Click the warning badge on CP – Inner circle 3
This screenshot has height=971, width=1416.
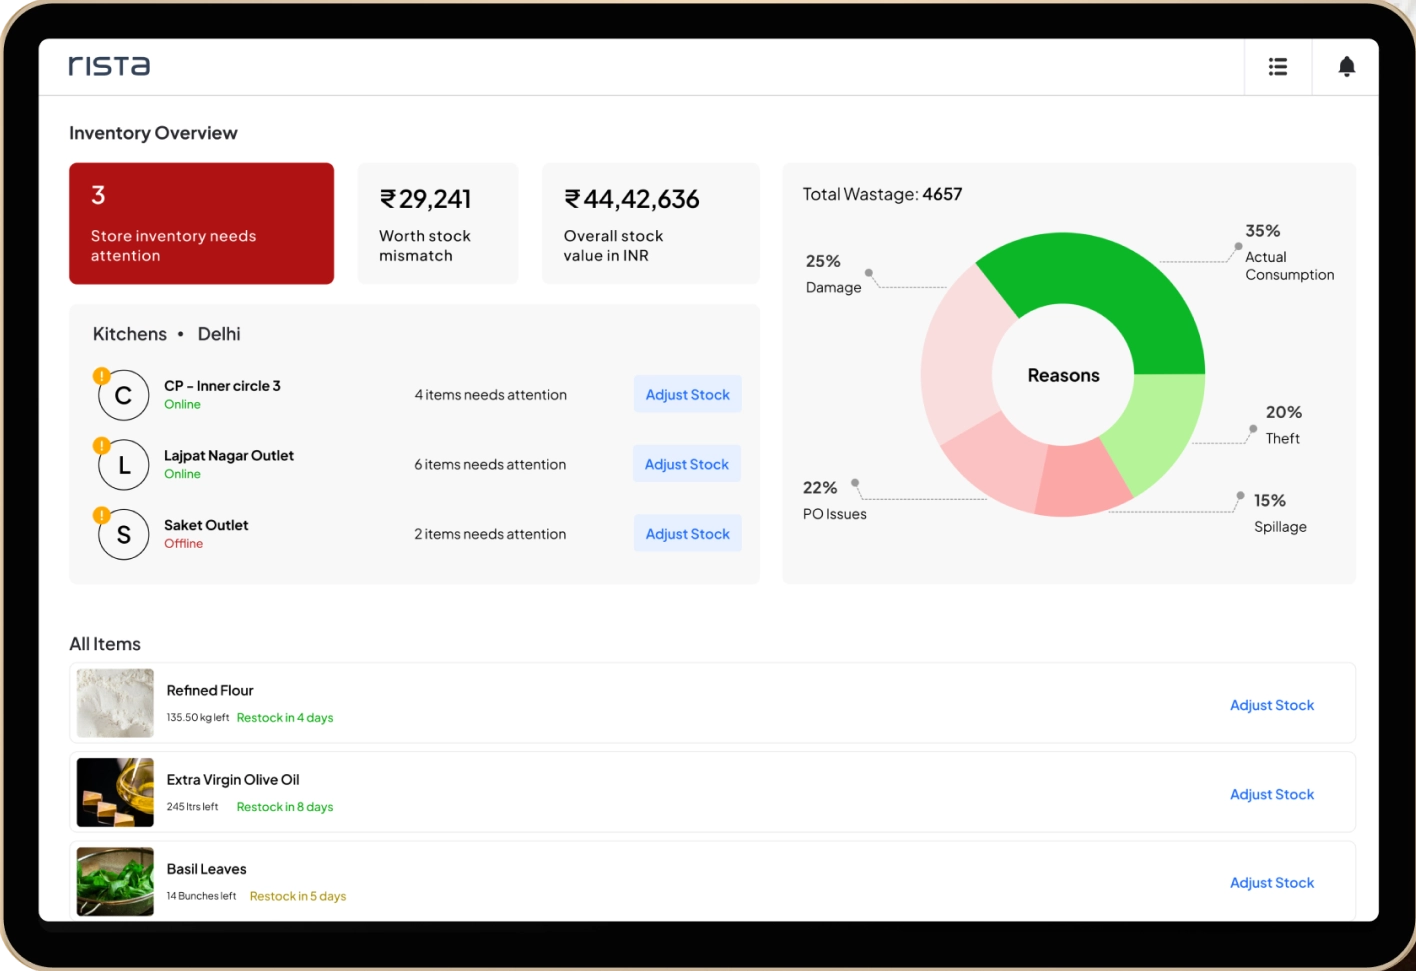(100, 375)
